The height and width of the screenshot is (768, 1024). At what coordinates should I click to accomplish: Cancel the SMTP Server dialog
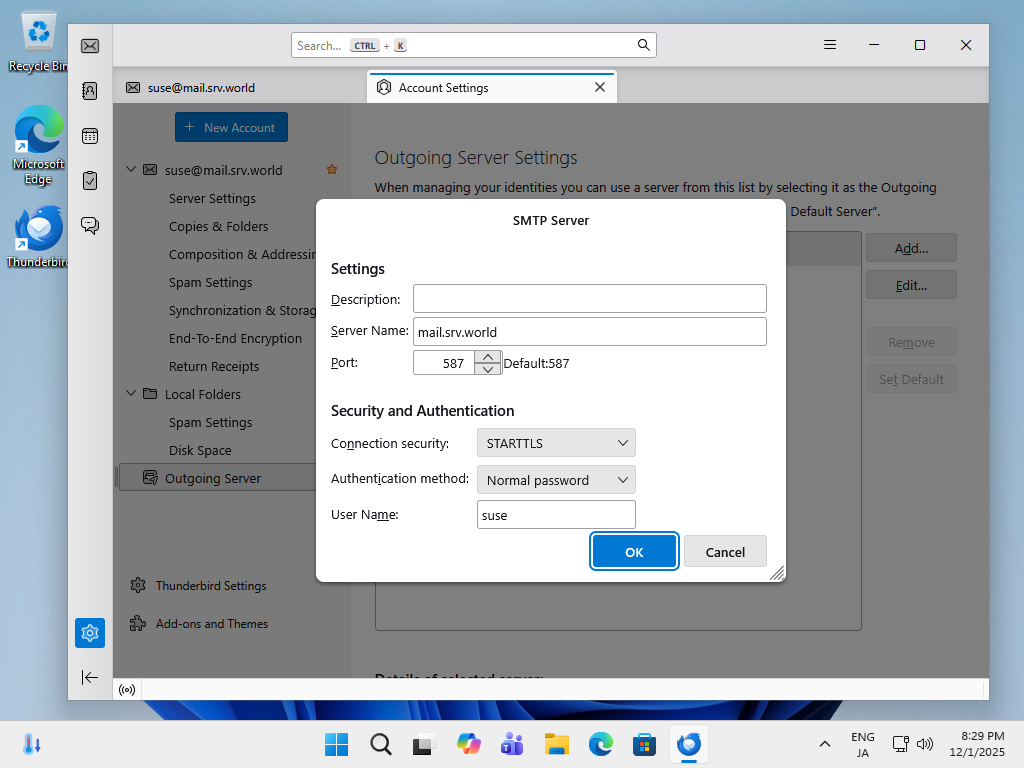725,552
